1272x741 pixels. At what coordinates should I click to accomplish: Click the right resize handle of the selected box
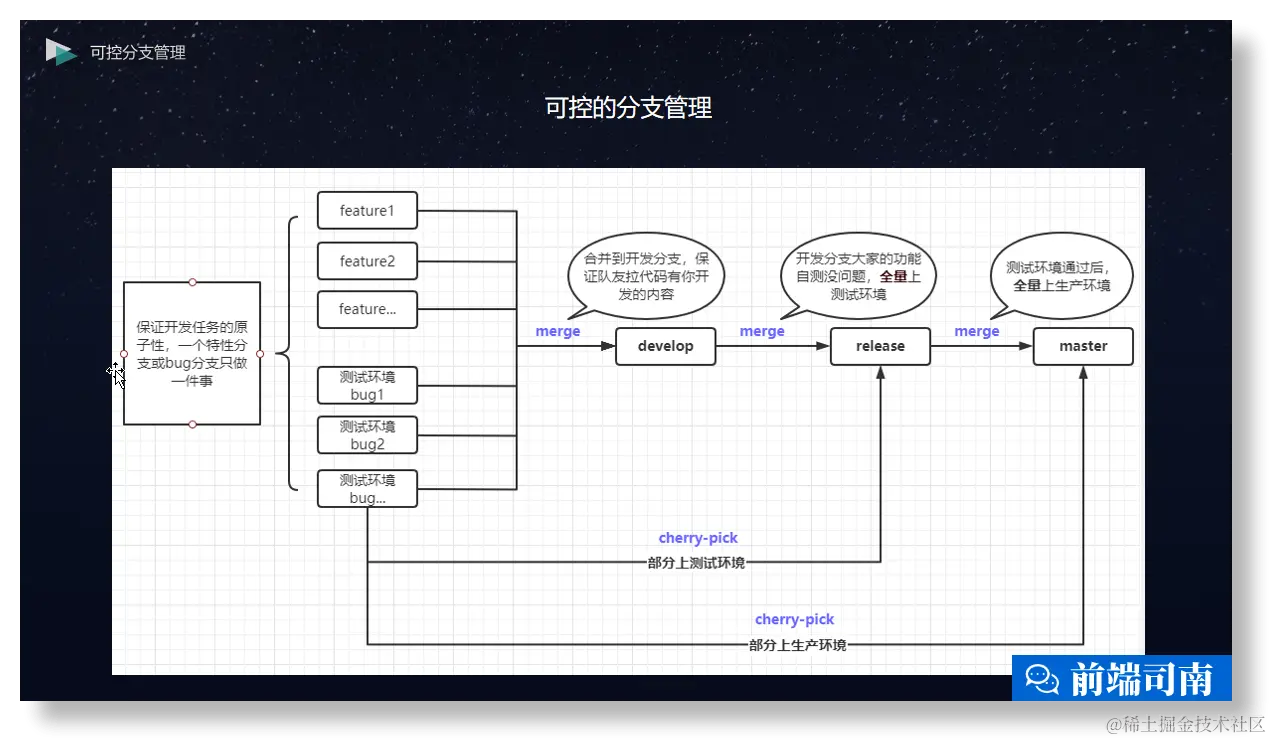[x=260, y=354]
